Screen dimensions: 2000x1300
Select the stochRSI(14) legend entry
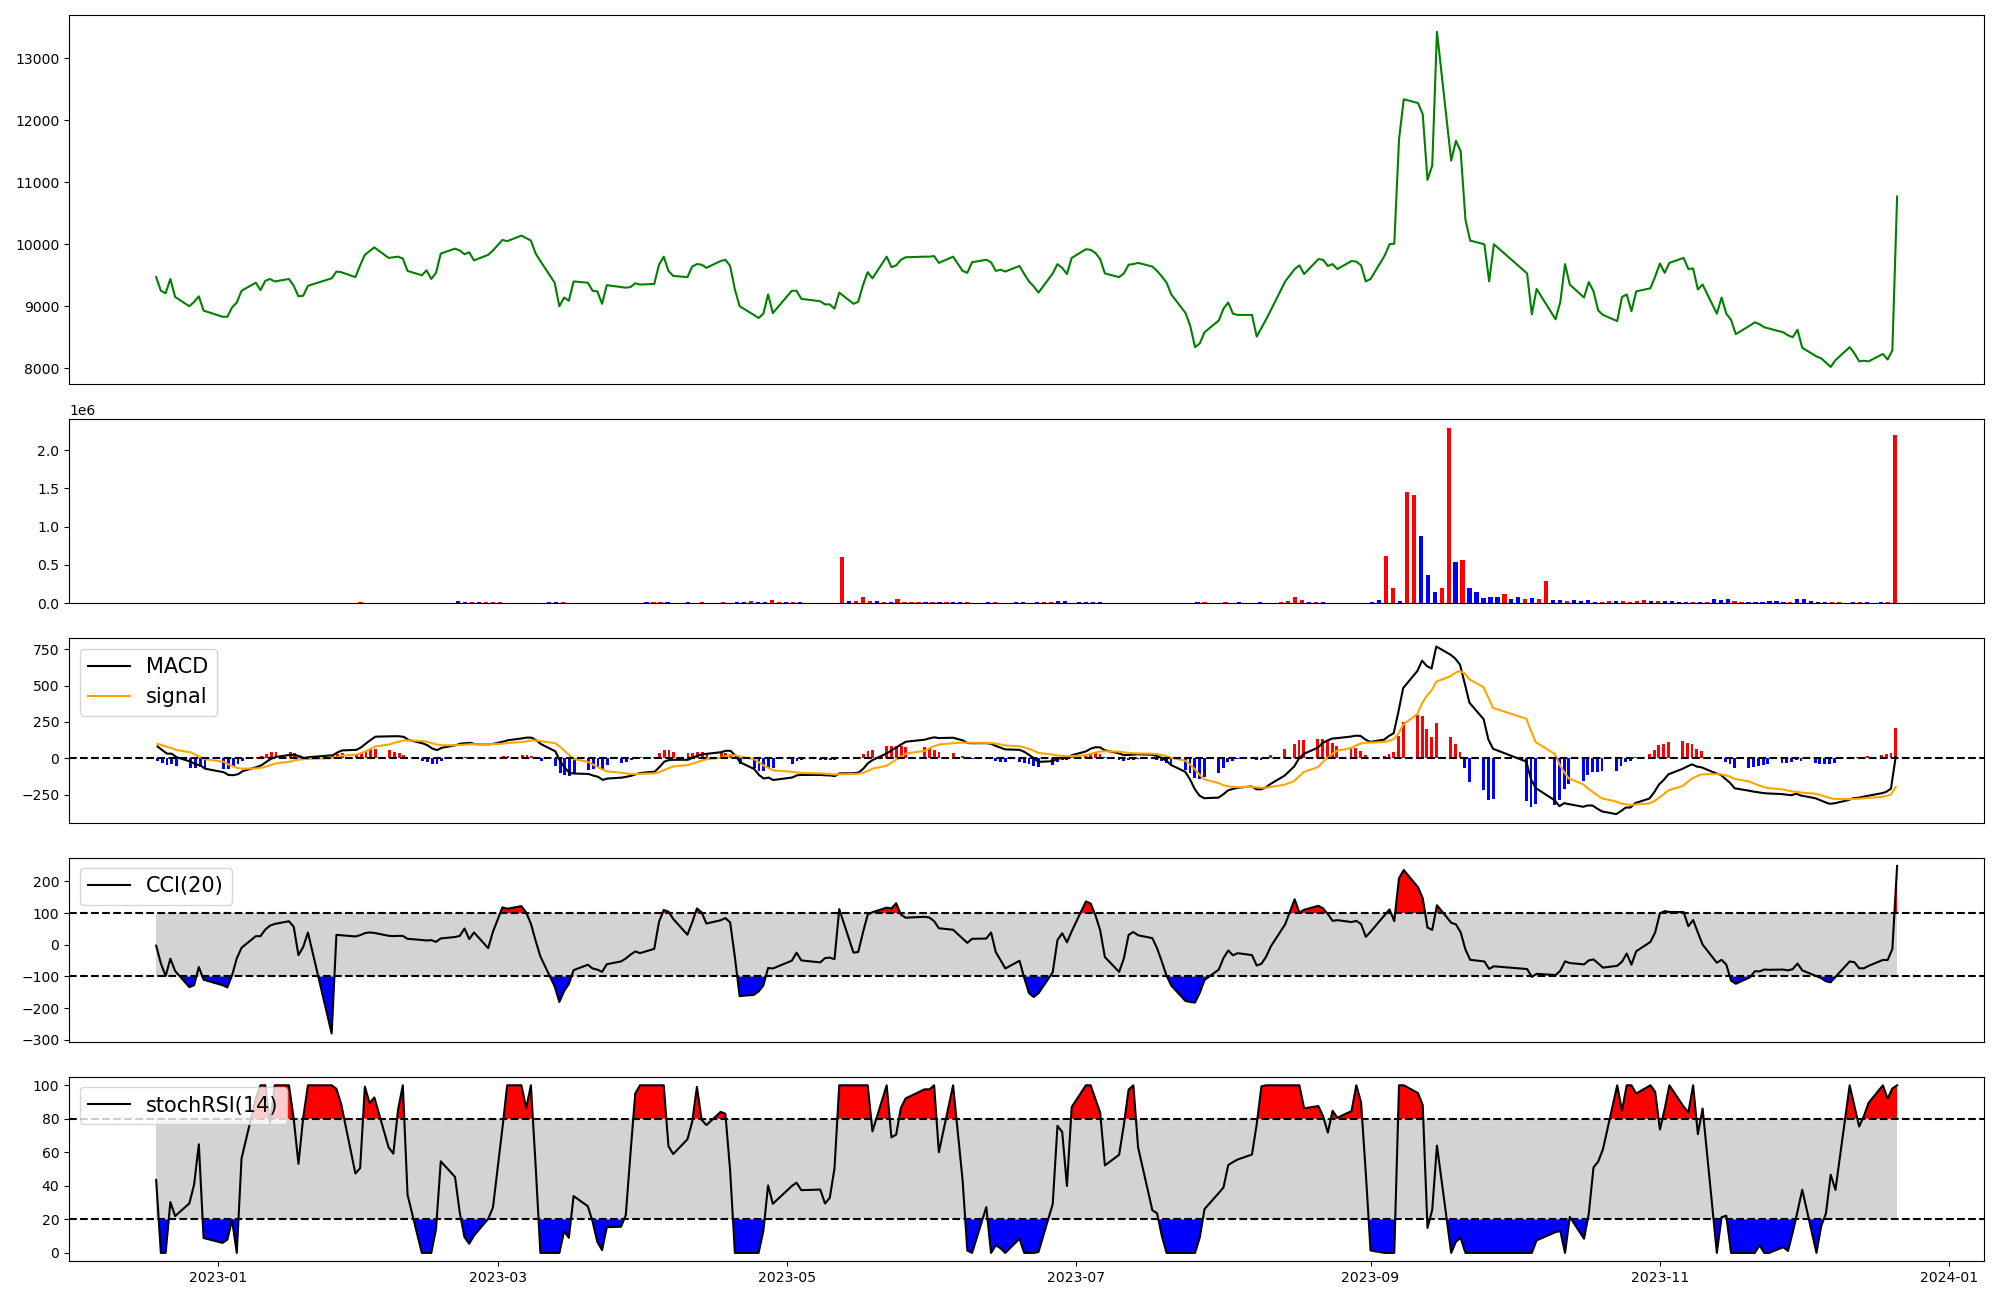tap(211, 1105)
